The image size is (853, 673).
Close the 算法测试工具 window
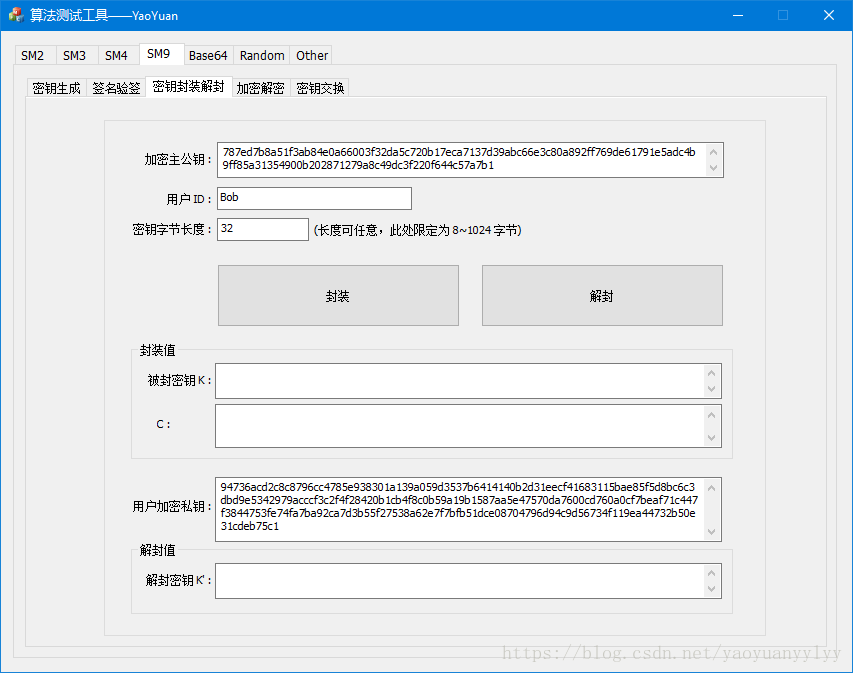[829, 15]
